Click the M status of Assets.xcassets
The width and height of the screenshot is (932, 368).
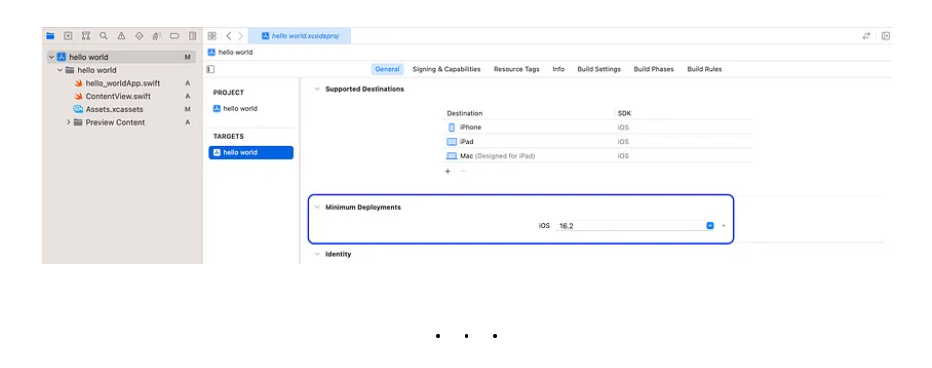pyautogui.click(x=187, y=109)
